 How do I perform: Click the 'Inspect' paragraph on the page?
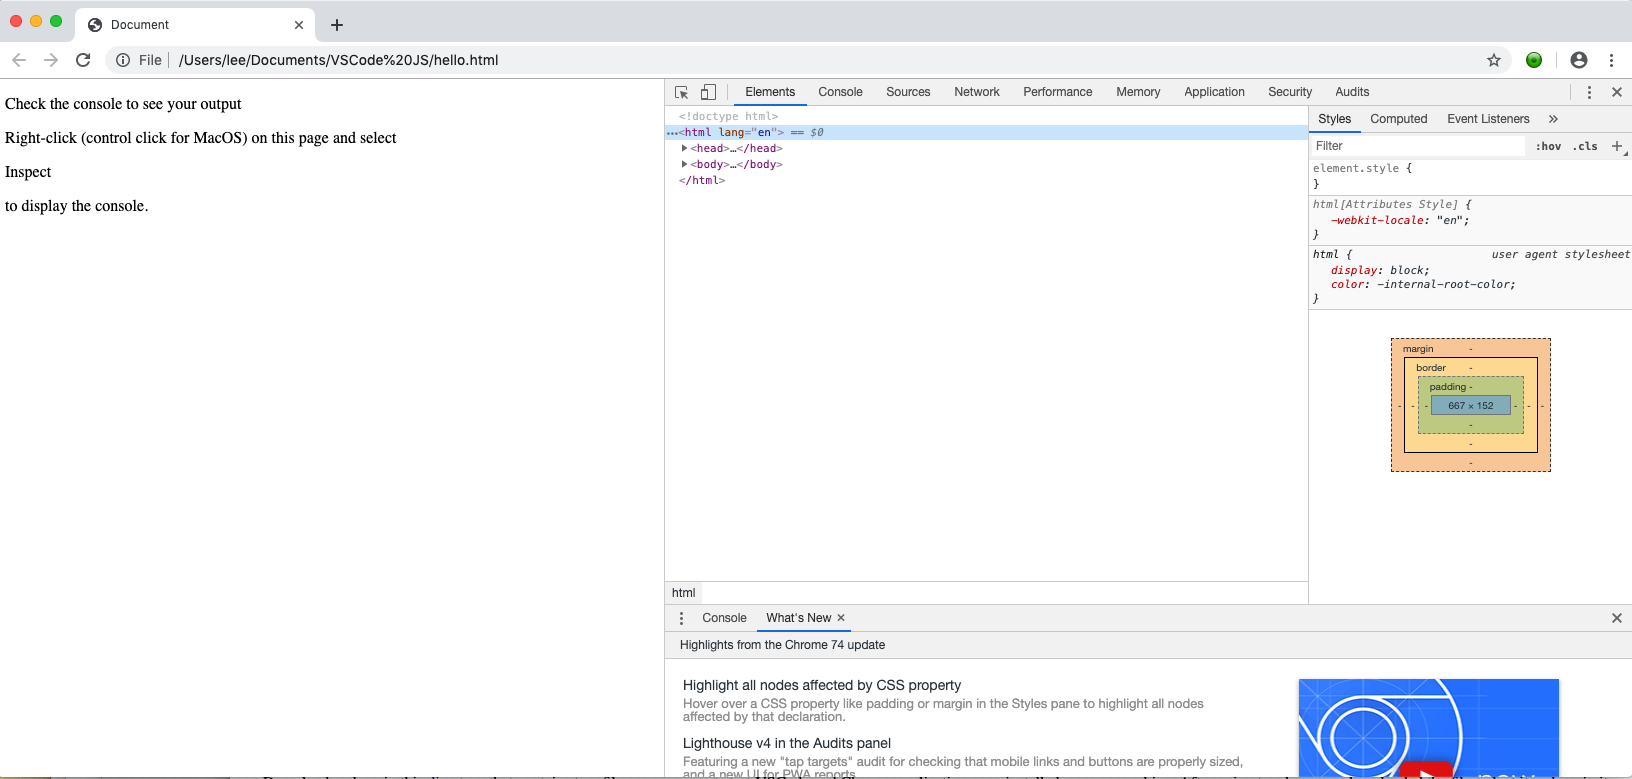tap(28, 172)
